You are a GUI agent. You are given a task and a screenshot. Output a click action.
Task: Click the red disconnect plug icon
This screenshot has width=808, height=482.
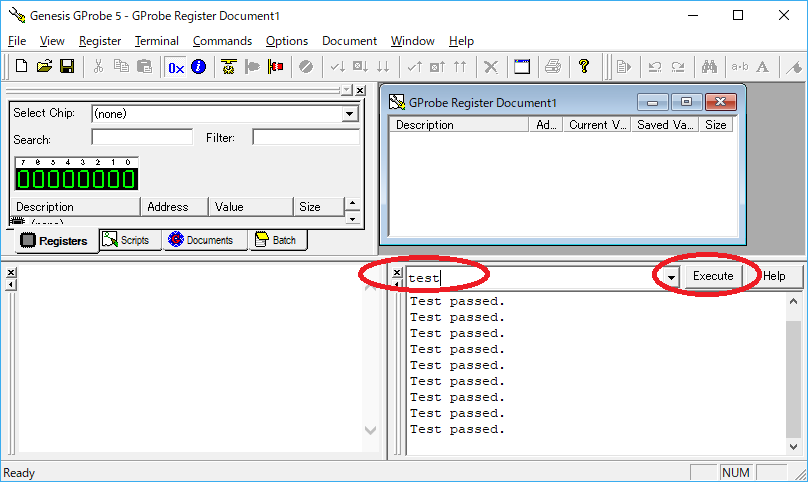pos(275,67)
